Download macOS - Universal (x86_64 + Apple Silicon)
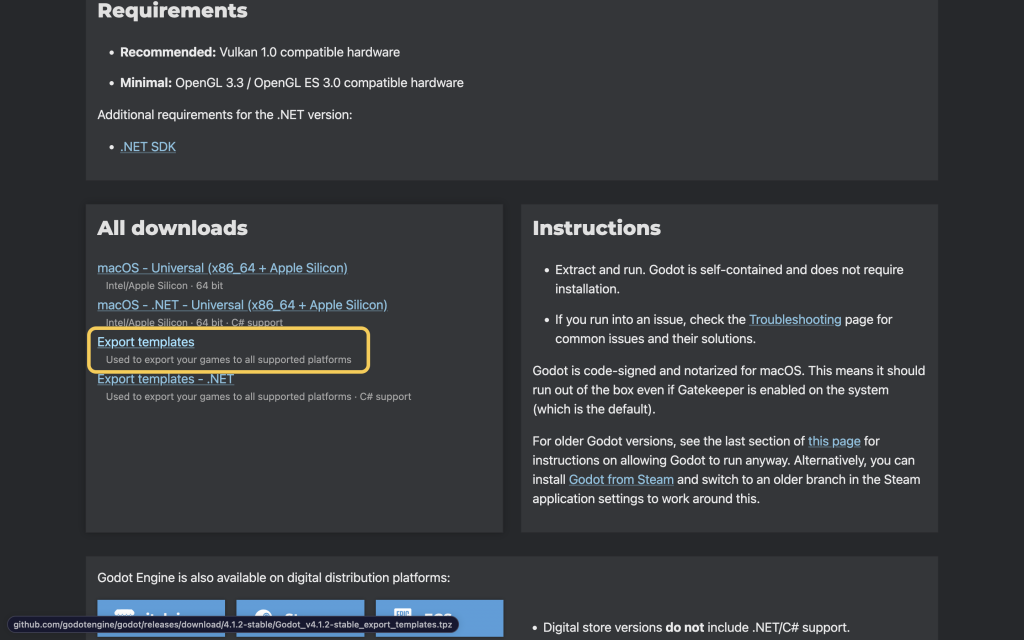 tap(222, 268)
